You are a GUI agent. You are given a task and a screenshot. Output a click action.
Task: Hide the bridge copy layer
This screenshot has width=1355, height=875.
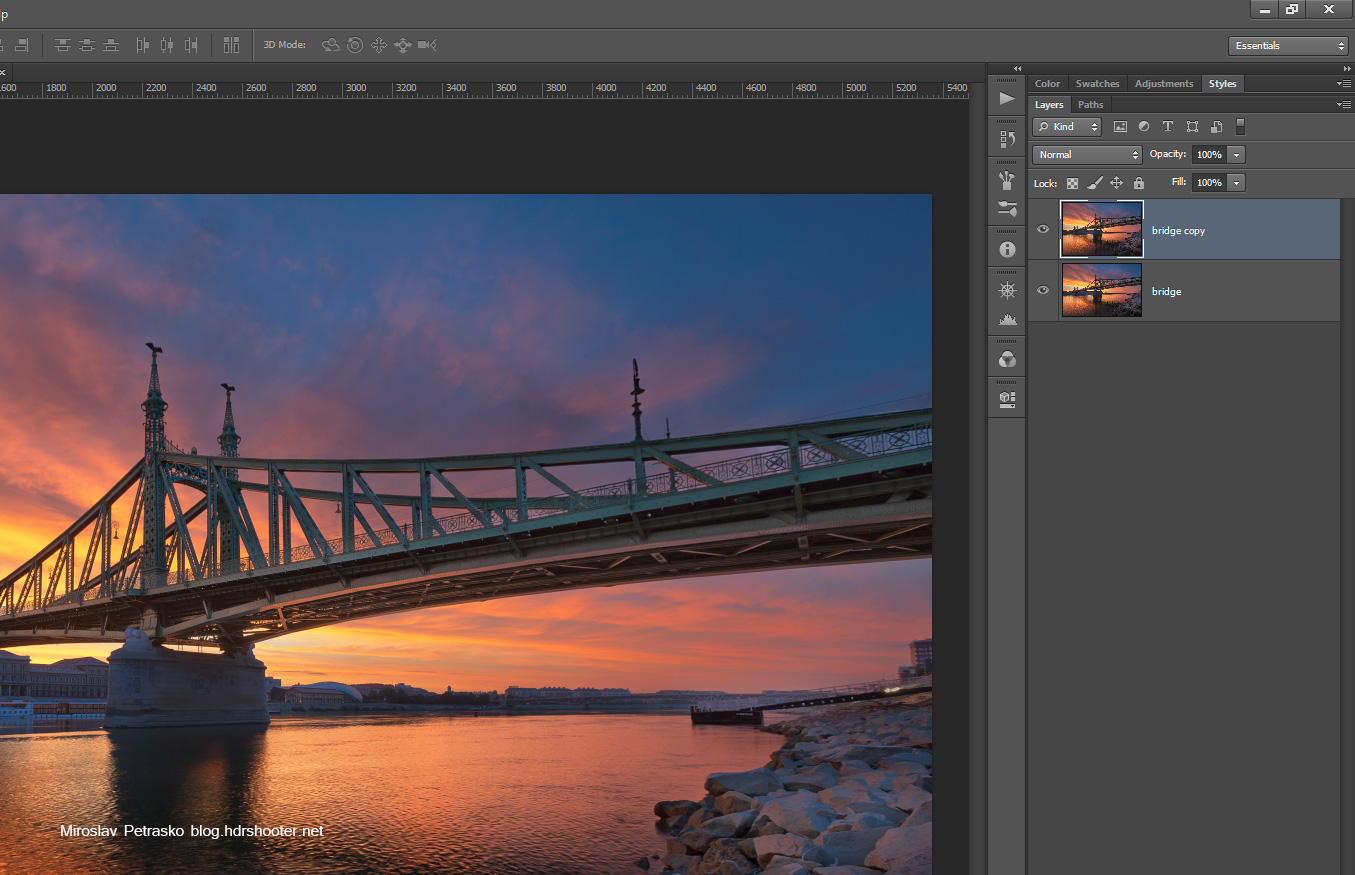point(1043,229)
